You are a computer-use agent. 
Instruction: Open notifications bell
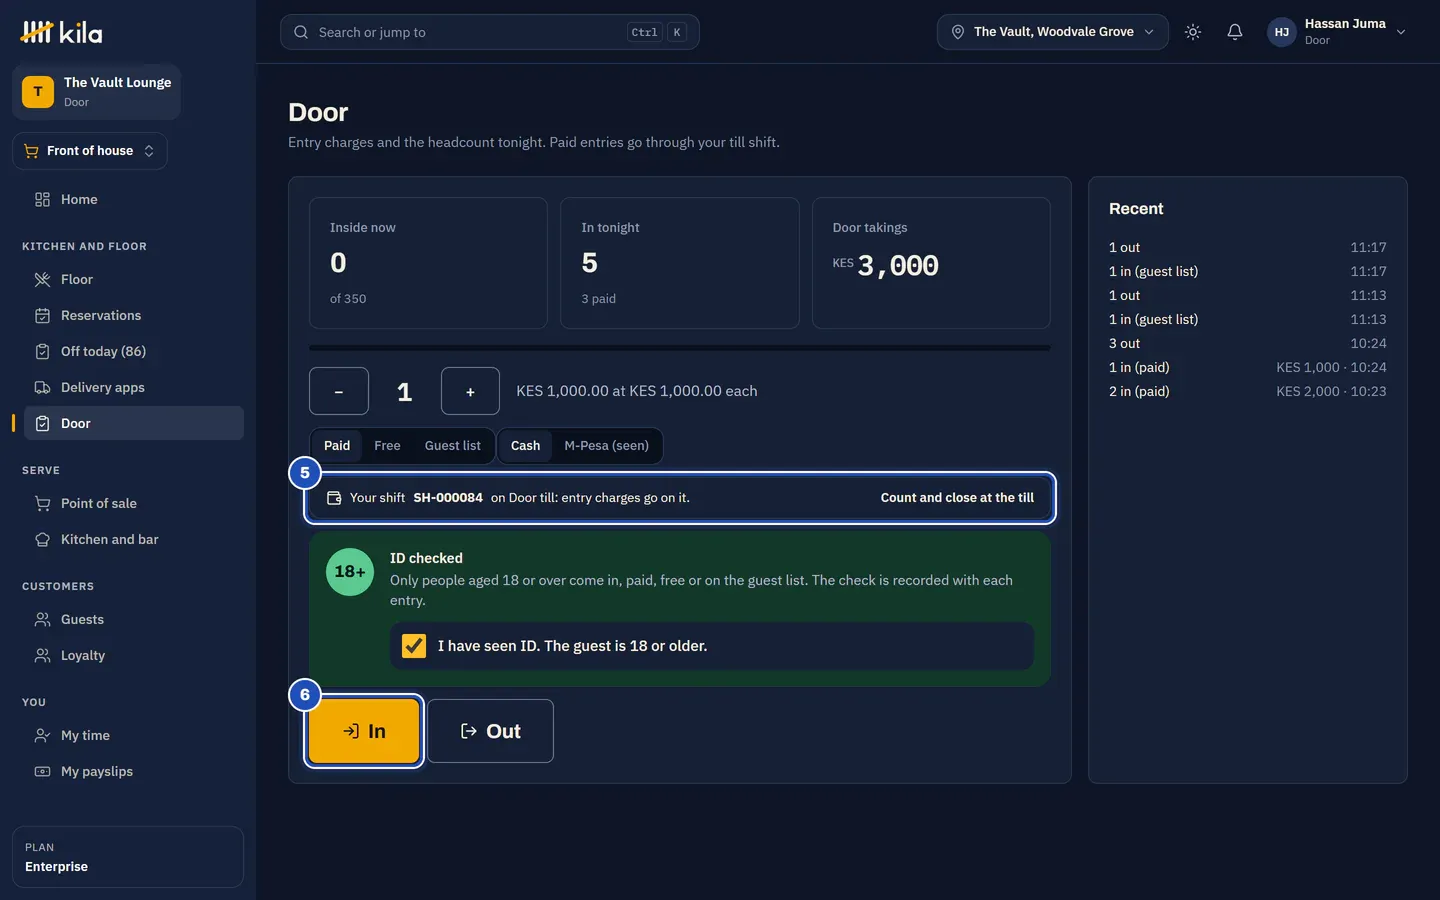(1235, 32)
